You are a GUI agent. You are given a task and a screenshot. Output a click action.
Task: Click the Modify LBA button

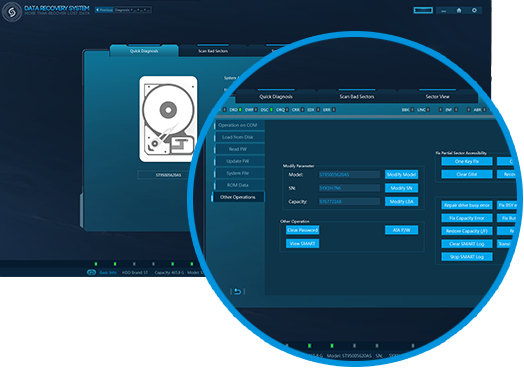401,202
